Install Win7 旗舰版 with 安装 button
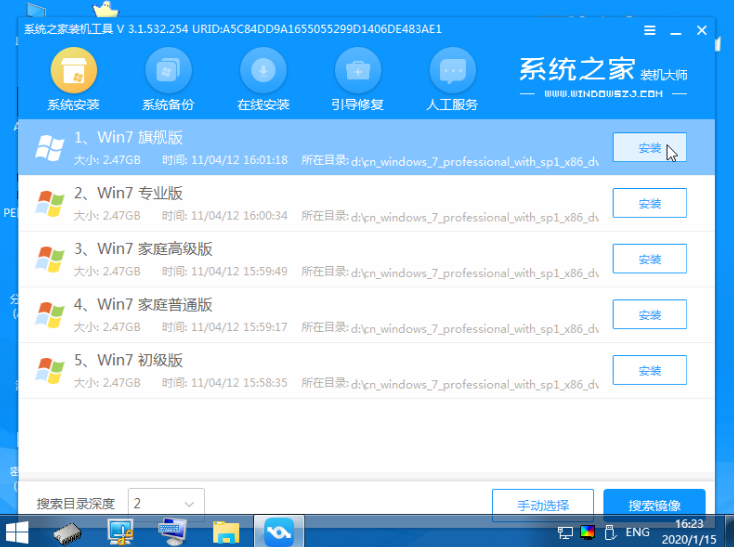Viewport: 734px width, 547px height. (x=649, y=147)
